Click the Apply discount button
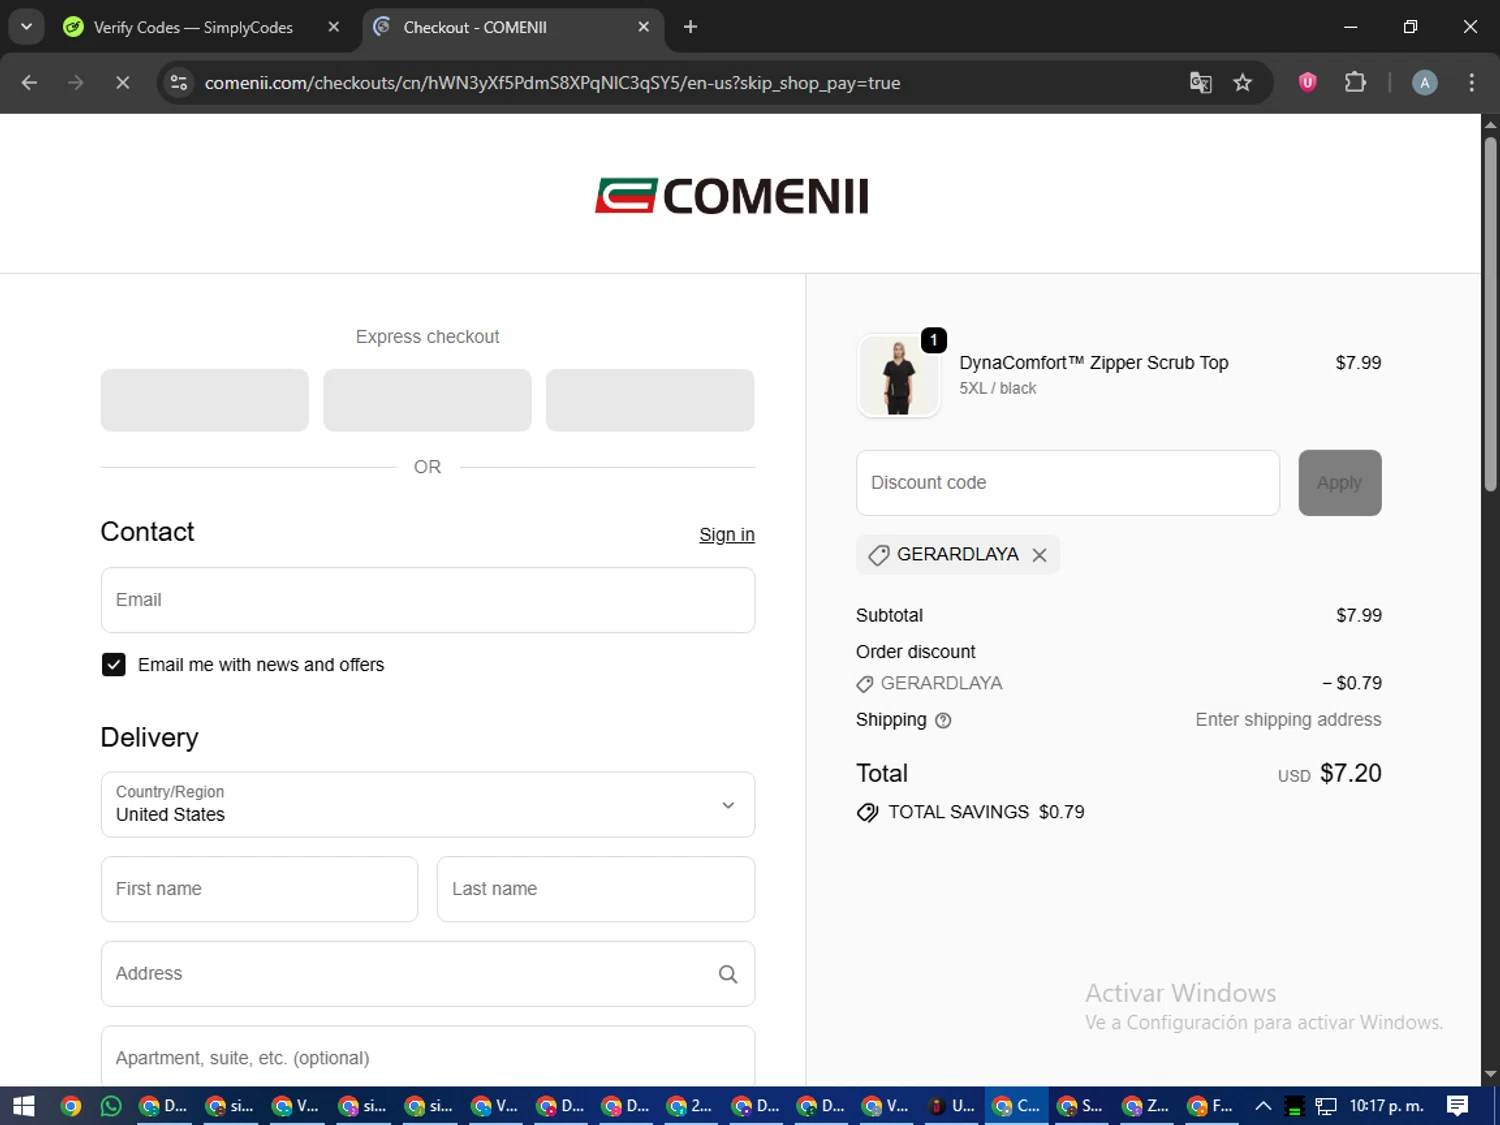The image size is (1500, 1125). [1340, 483]
